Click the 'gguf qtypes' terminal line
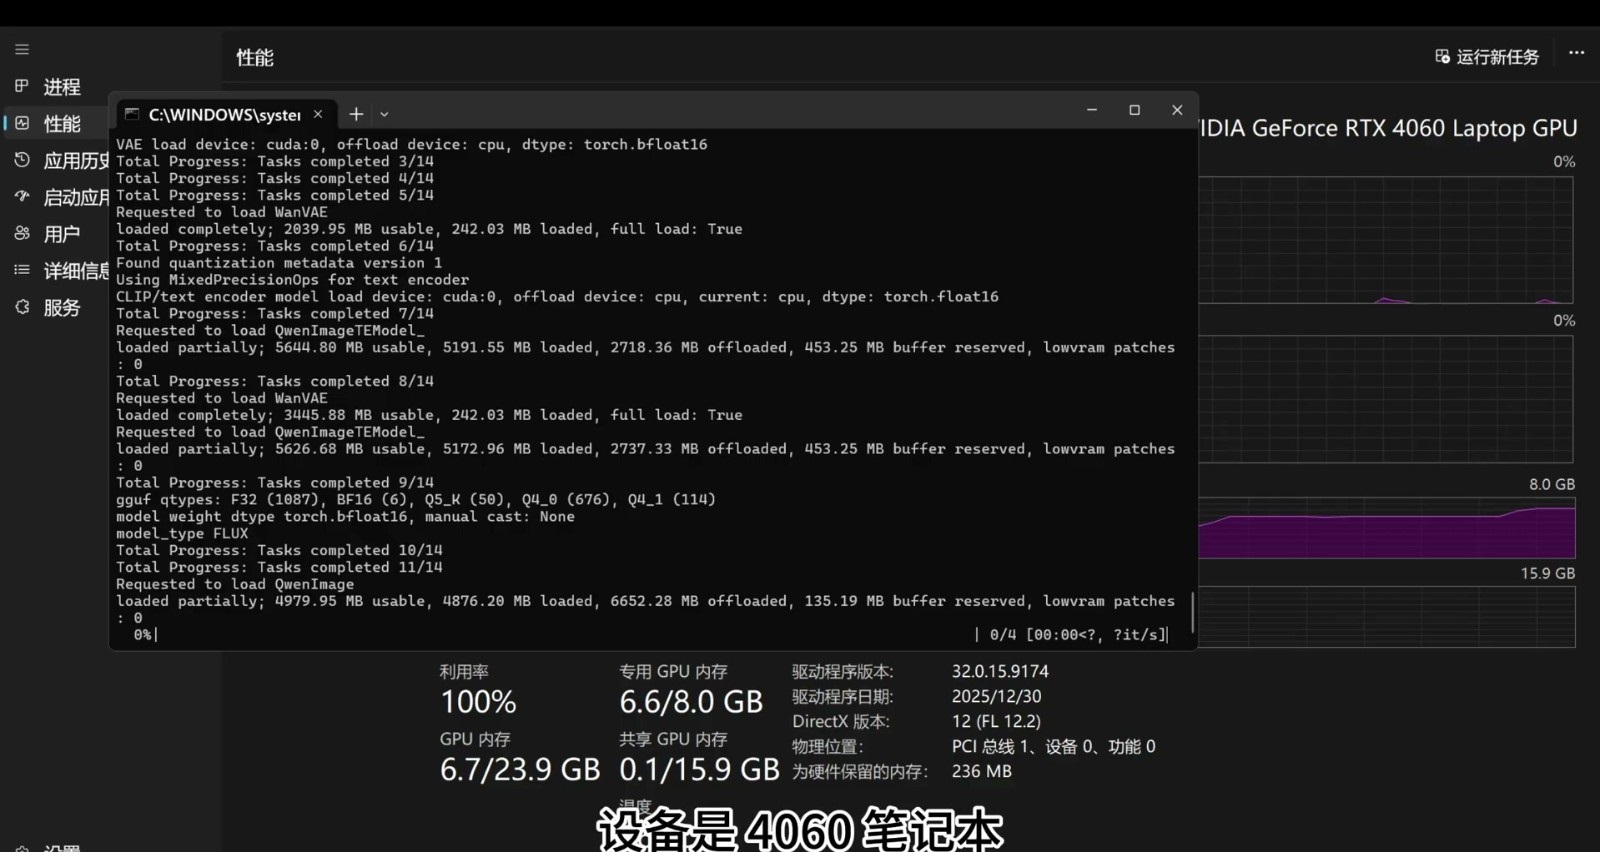 coord(416,499)
